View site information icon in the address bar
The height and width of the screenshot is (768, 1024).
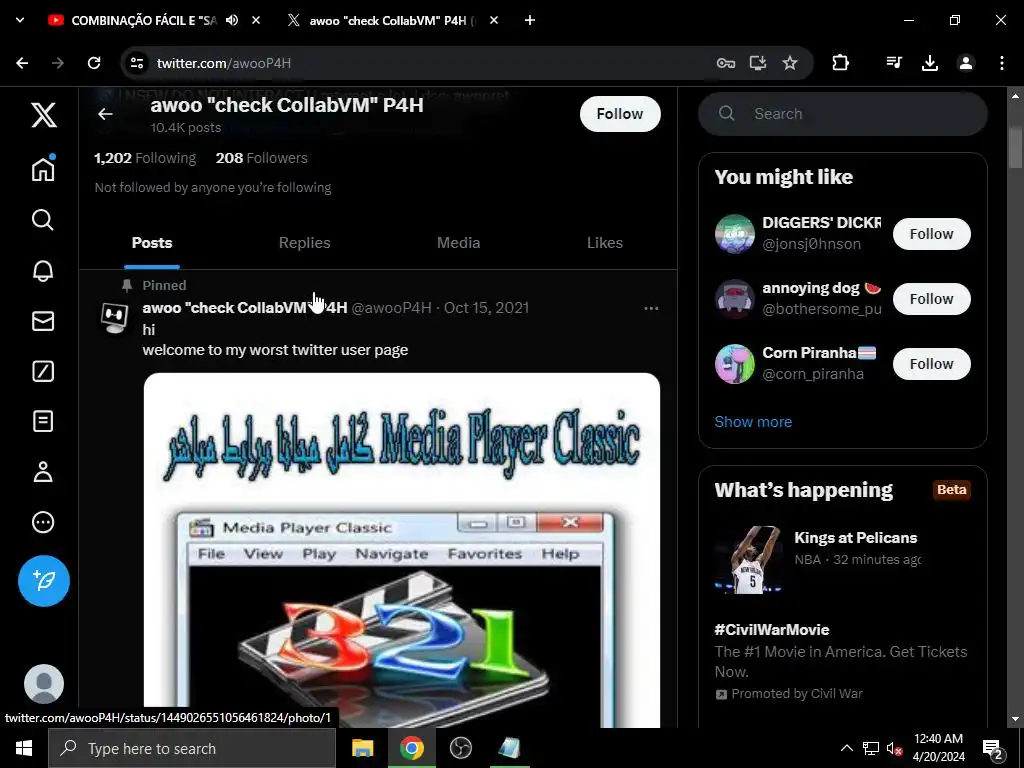[136, 63]
